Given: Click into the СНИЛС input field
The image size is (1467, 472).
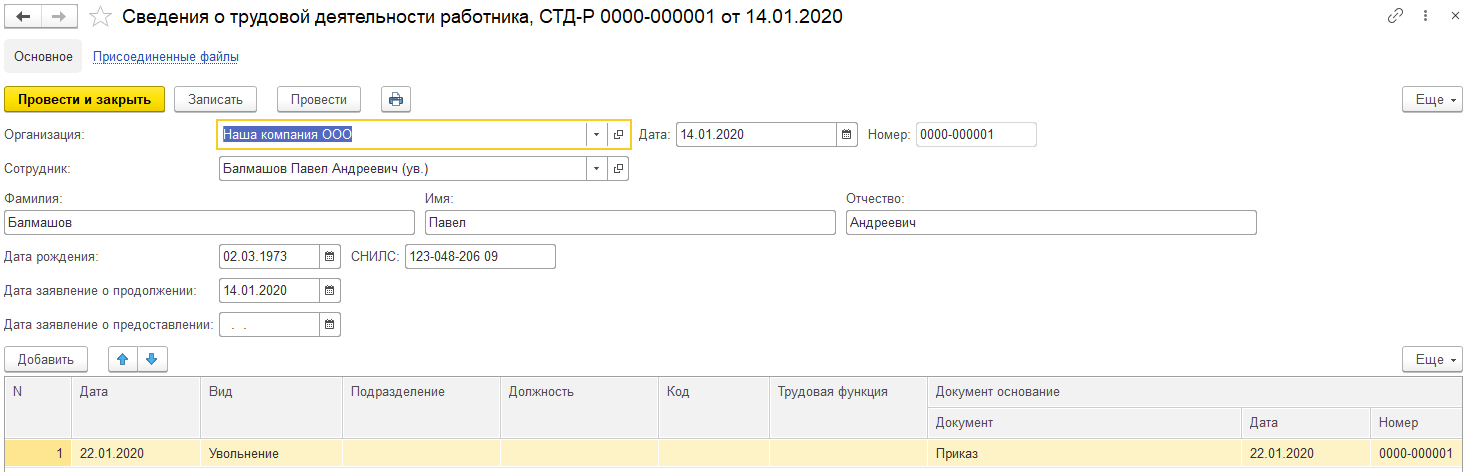Looking at the screenshot, I should pos(479,257).
